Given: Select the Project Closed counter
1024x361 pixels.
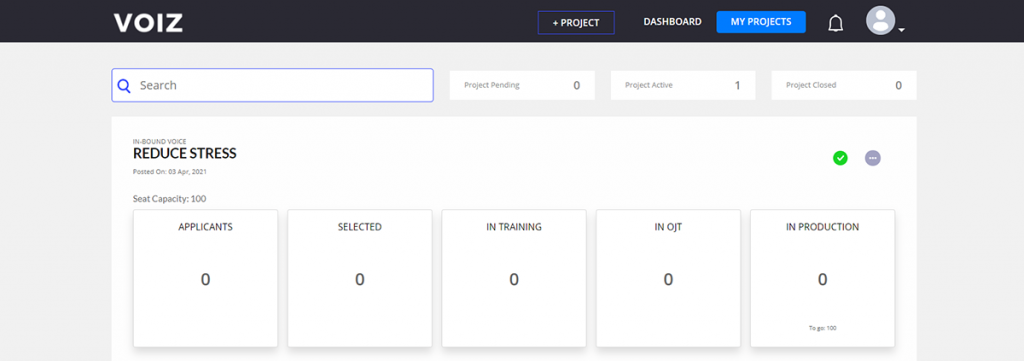Looking at the screenshot, I should [844, 86].
